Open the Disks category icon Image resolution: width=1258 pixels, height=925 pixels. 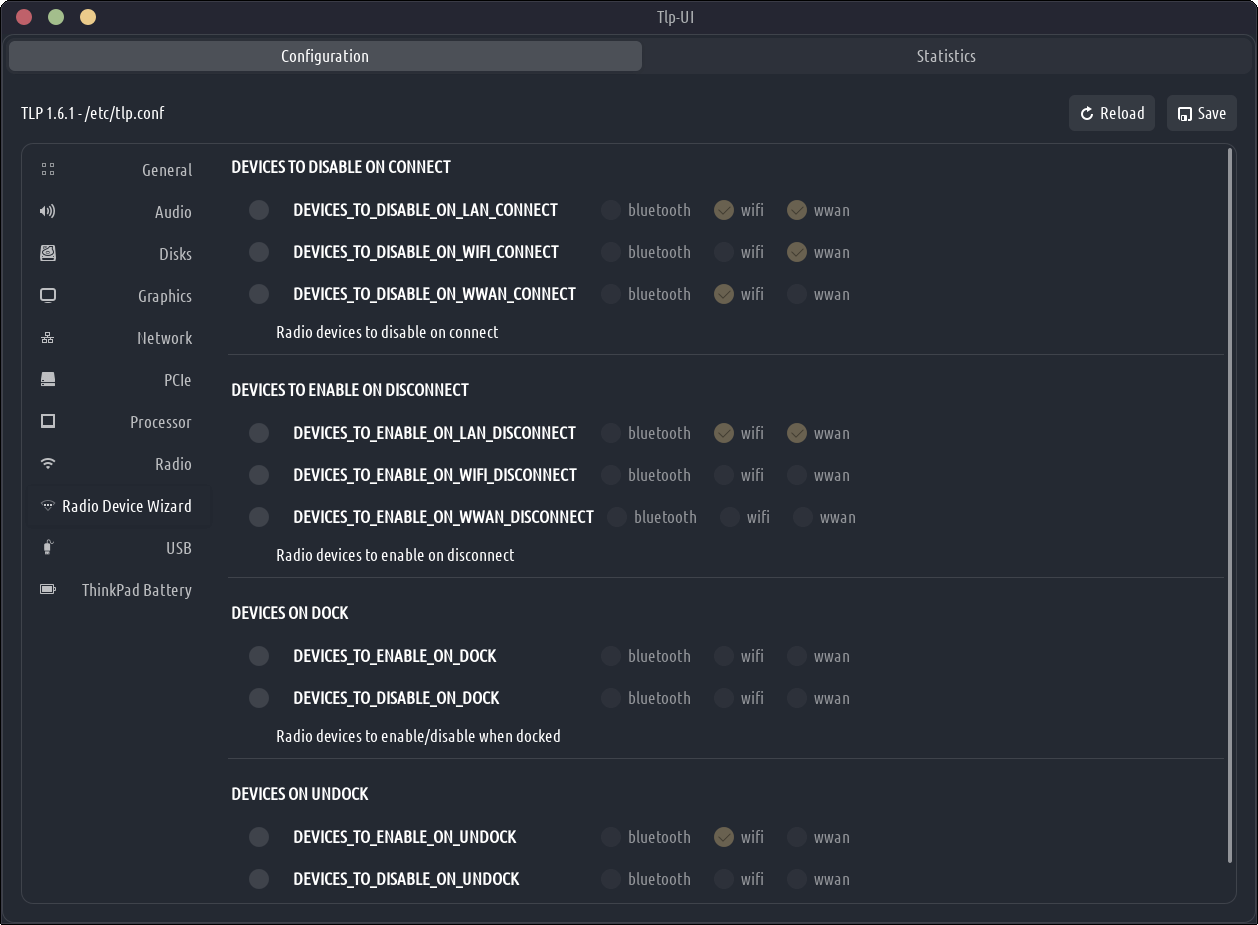pyautogui.click(x=48, y=254)
